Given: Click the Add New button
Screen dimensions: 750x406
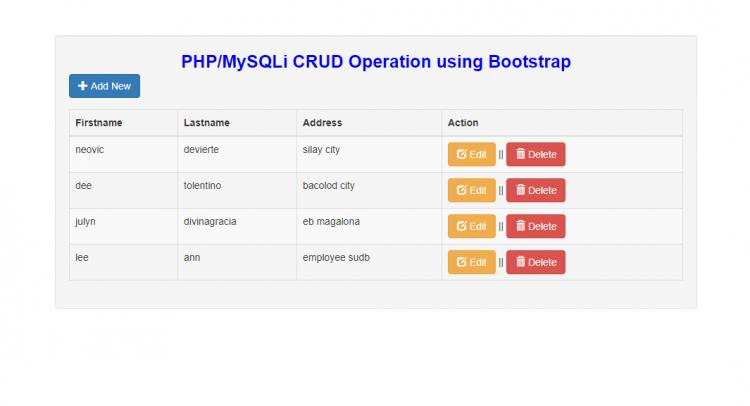Looking at the screenshot, I should [104, 86].
